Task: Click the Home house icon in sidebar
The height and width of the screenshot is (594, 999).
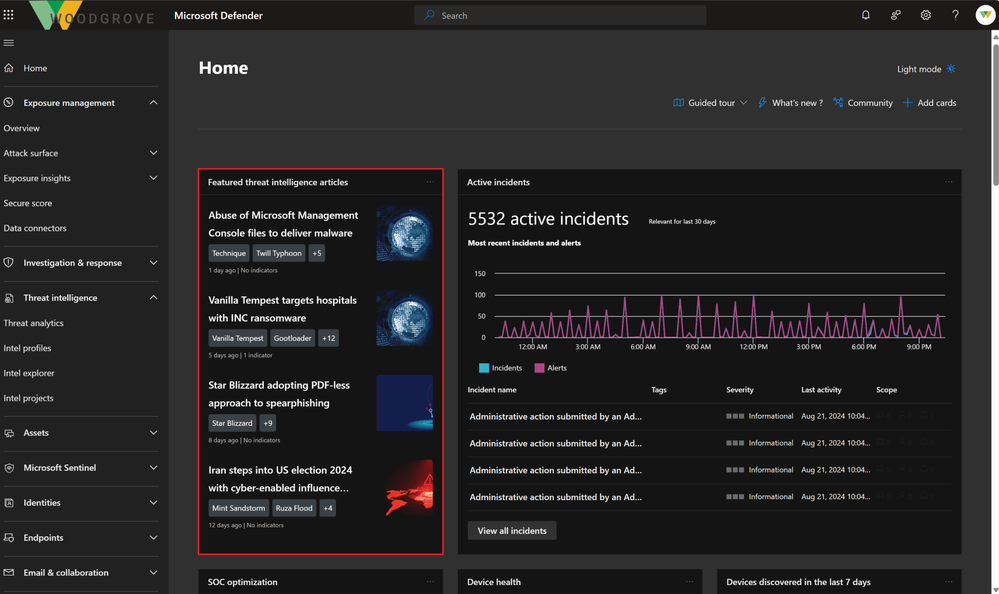Action: (x=9, y=68)
